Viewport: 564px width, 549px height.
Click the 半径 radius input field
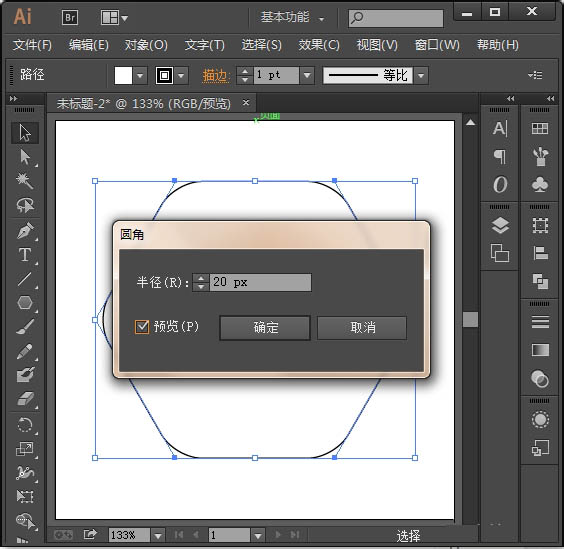(260, 282)
